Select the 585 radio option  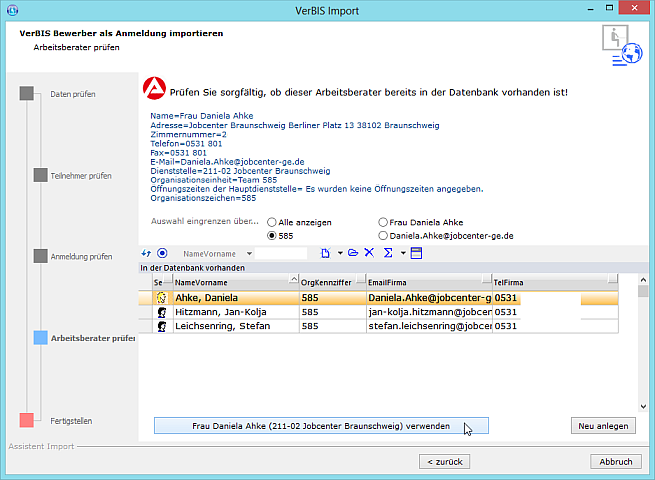[x=272, y=236]
